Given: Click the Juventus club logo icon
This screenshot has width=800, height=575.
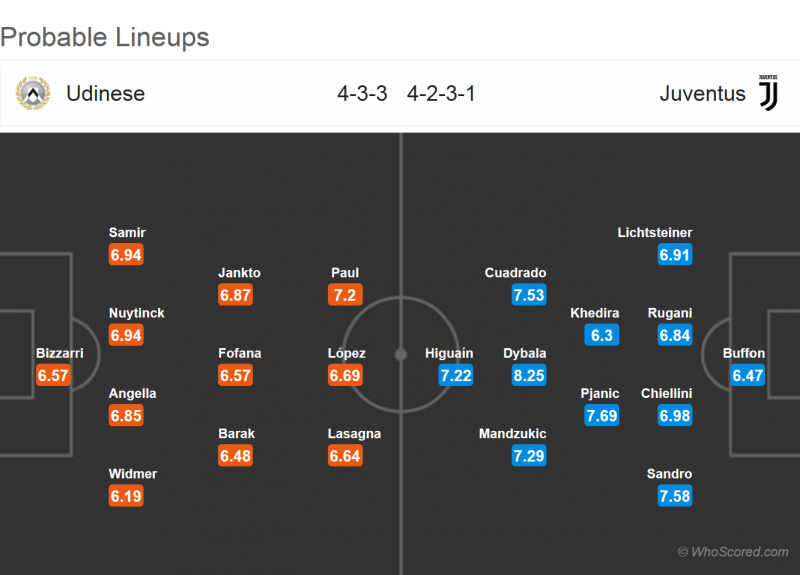Looking at the screenshot, I should [768, 93].
